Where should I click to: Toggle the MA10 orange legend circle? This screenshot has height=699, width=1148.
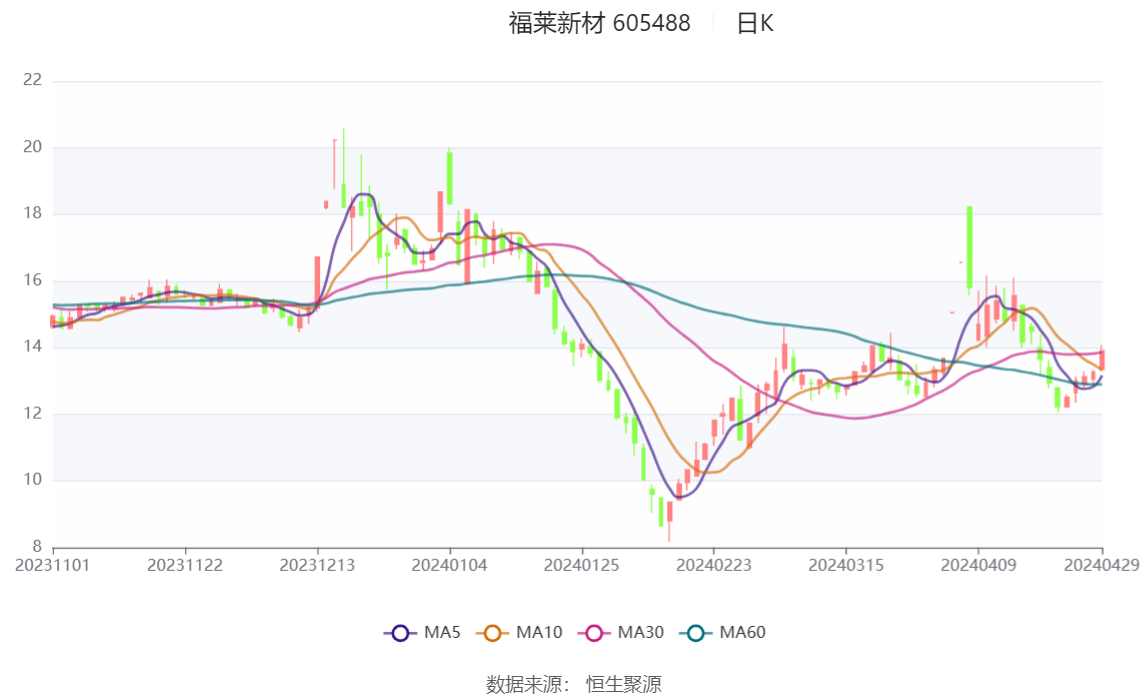click(x=493, y=633)
